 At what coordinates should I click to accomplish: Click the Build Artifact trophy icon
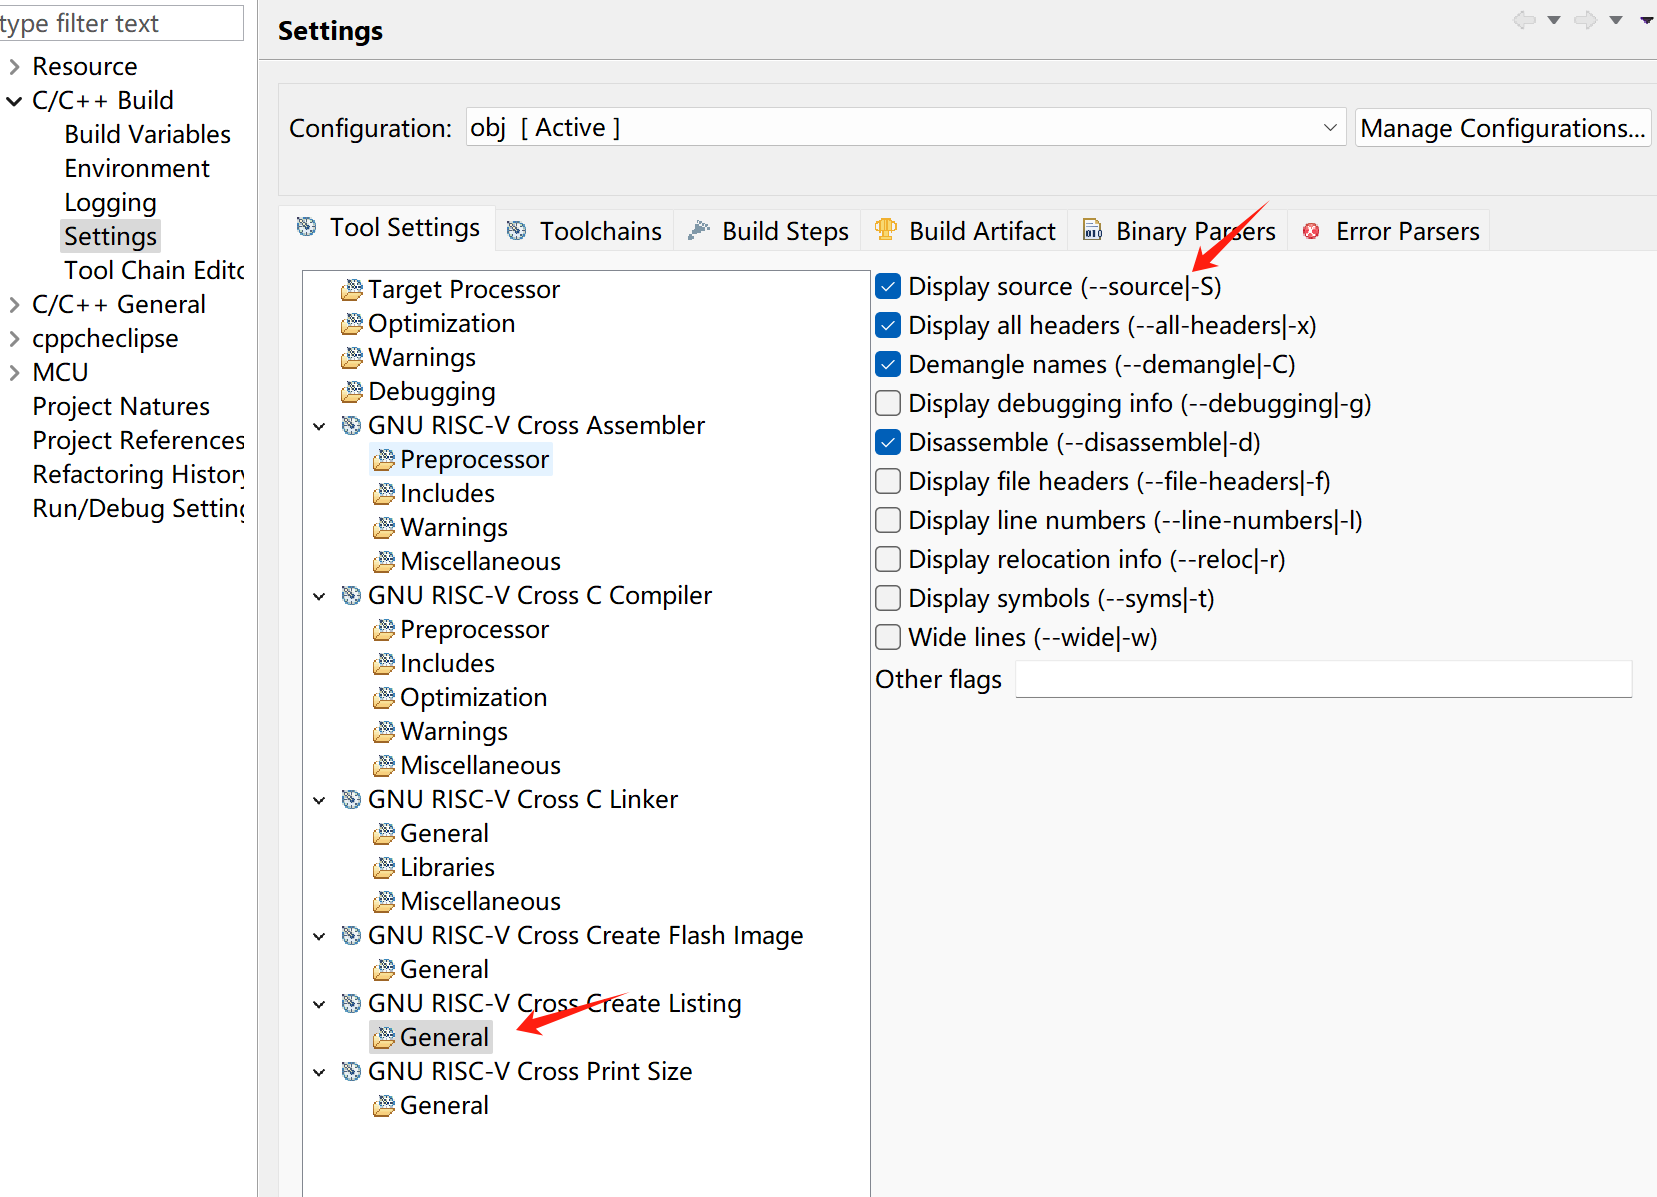[886, 230]
